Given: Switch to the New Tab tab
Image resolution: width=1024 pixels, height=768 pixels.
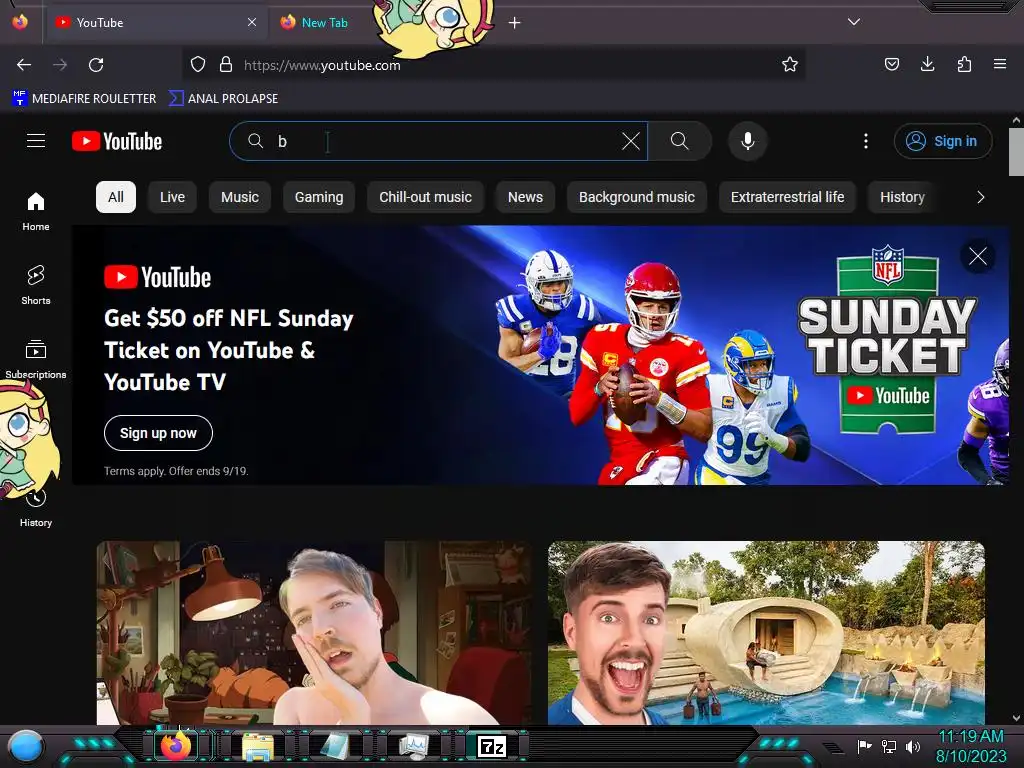Looking at the screenshot, I should coord(324,22).
